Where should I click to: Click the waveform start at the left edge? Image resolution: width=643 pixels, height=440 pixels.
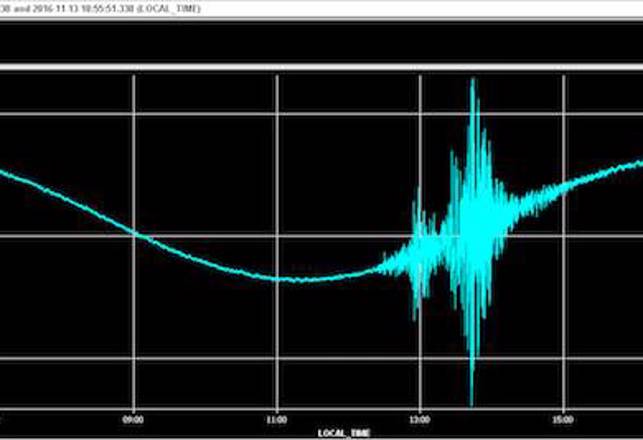(3, 171)
